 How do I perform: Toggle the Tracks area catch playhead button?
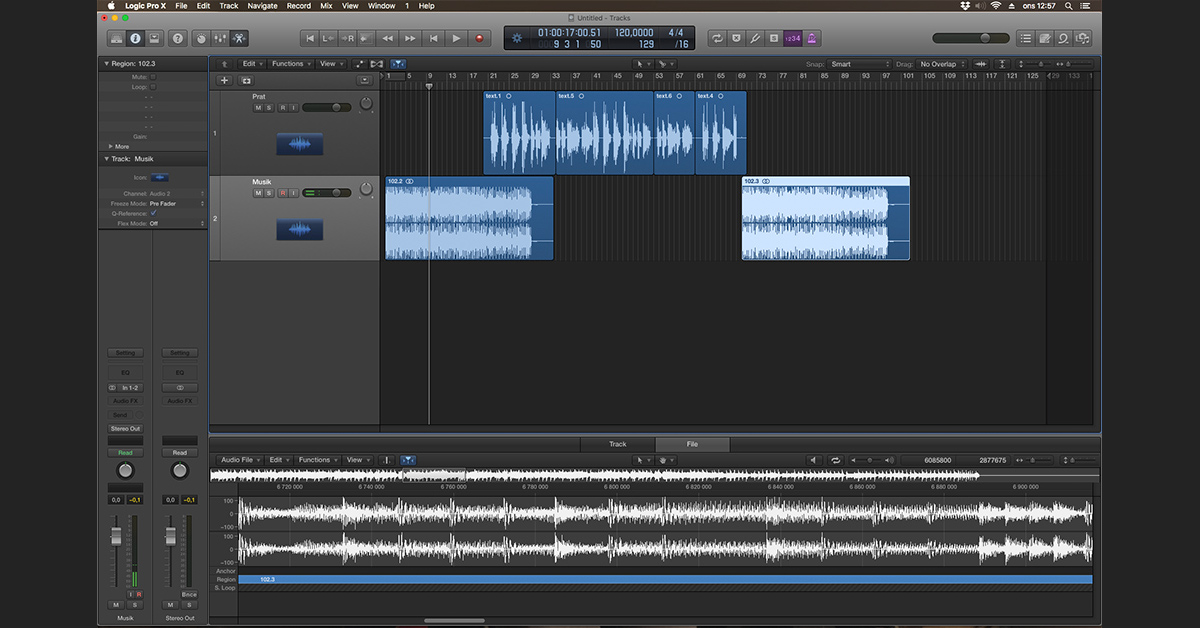pos(398,64)
